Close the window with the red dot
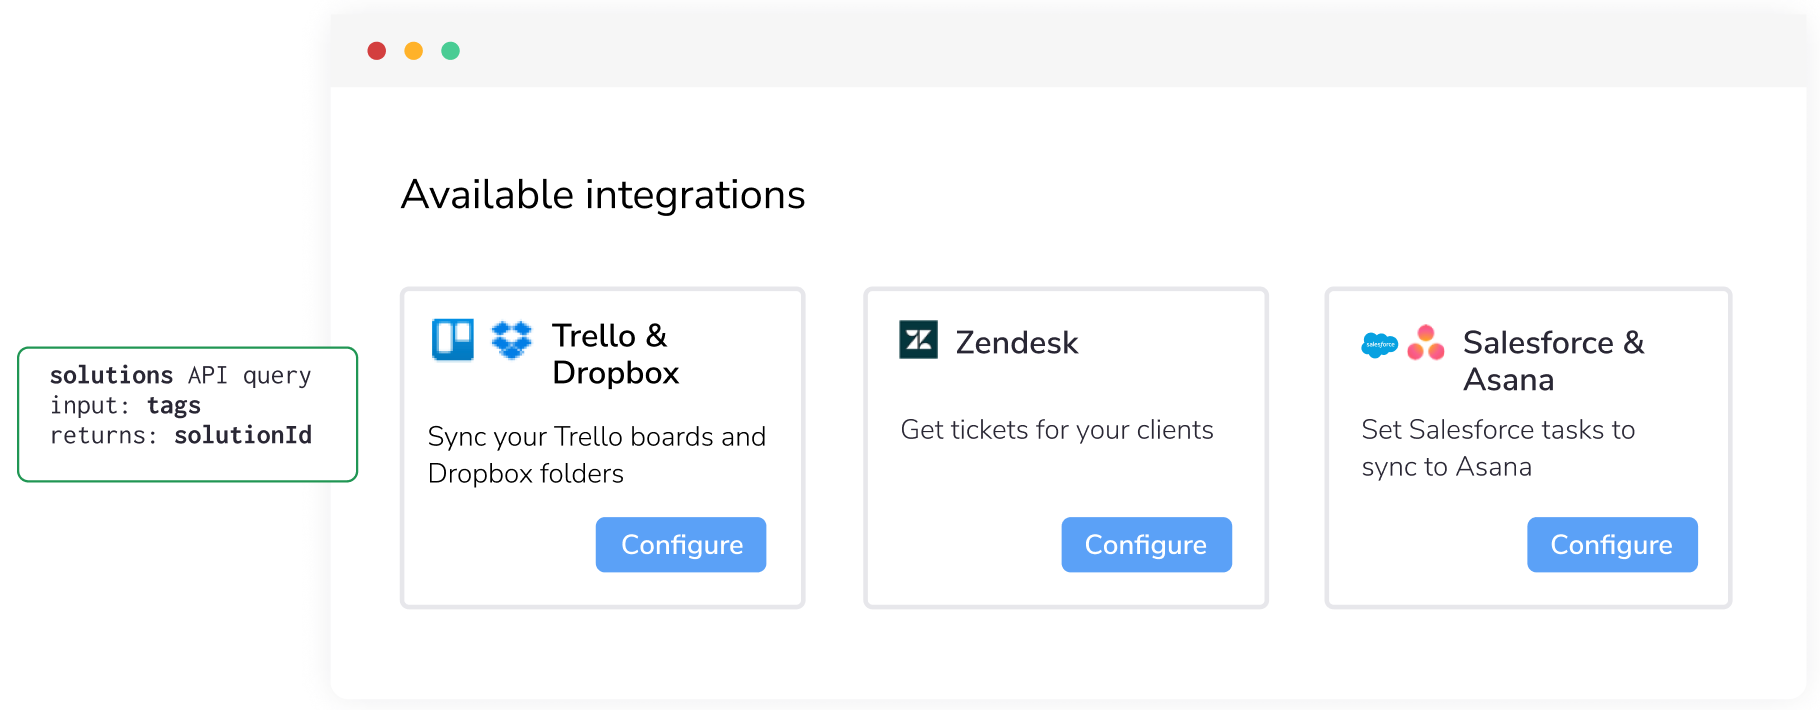Image resolution: width=1820 pixels, height=710 pixels. [377, 51]
